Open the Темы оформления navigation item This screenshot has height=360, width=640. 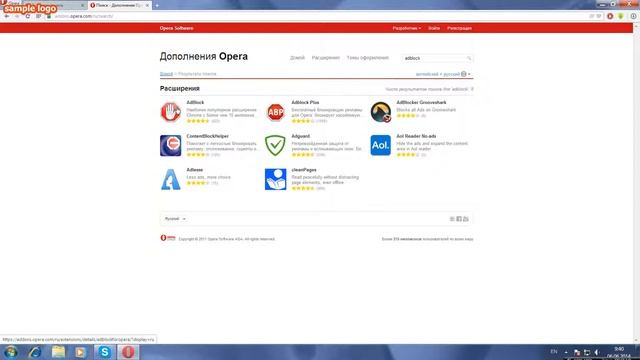tap(367, 58)
